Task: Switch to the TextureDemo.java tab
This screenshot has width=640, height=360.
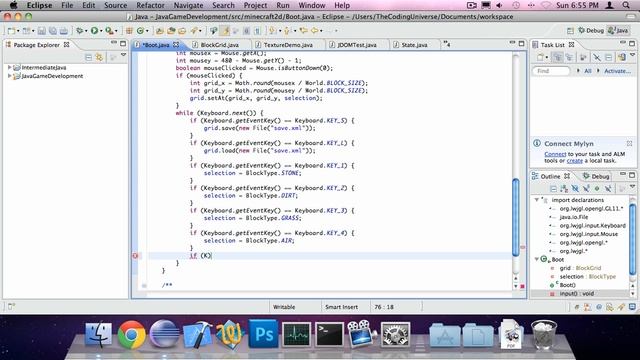Action: tap(288, 45)
